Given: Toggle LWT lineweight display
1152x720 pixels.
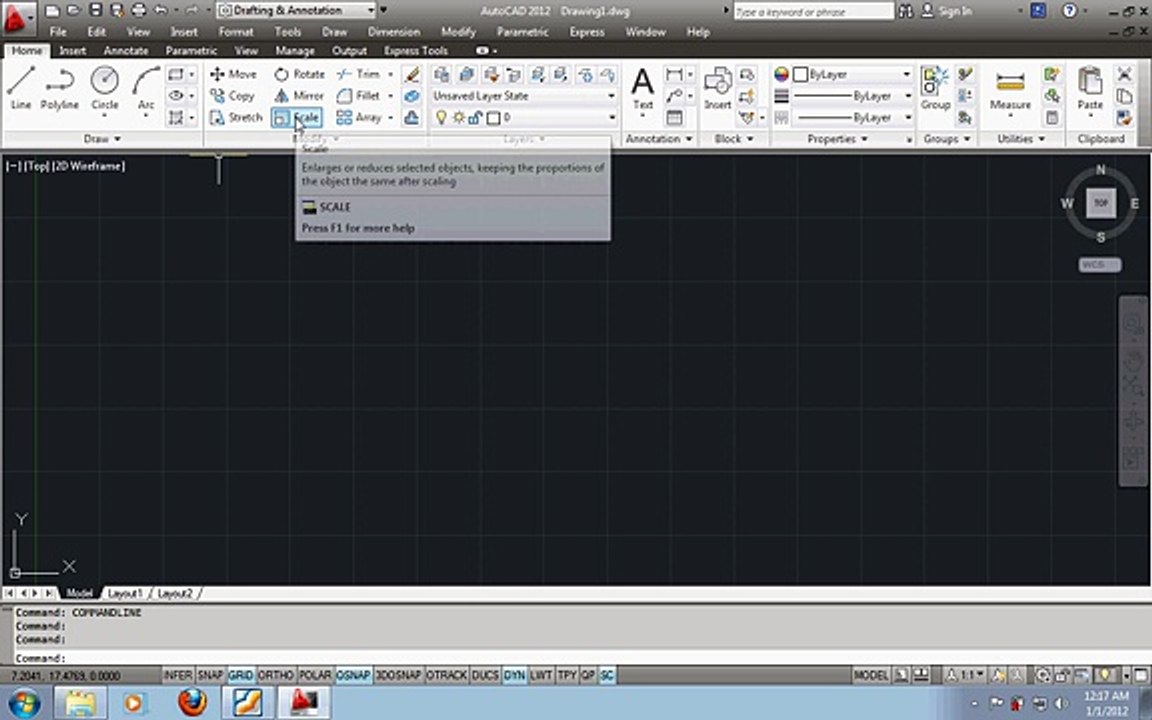Looking at the screenshot, I should (541, 675).
